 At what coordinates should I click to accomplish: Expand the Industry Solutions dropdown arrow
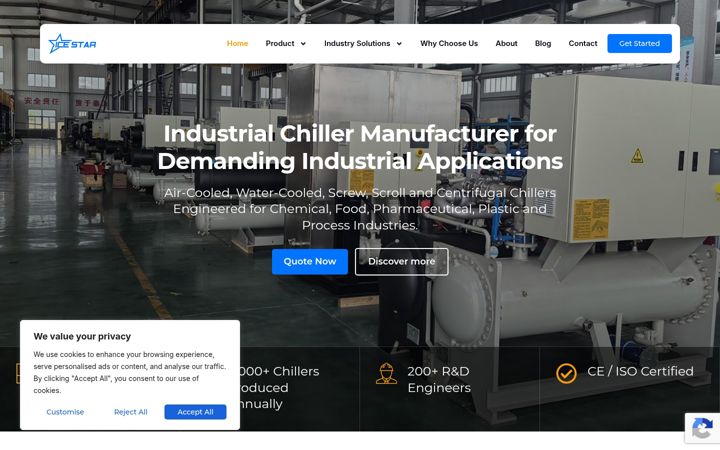[x=399, y=44]
